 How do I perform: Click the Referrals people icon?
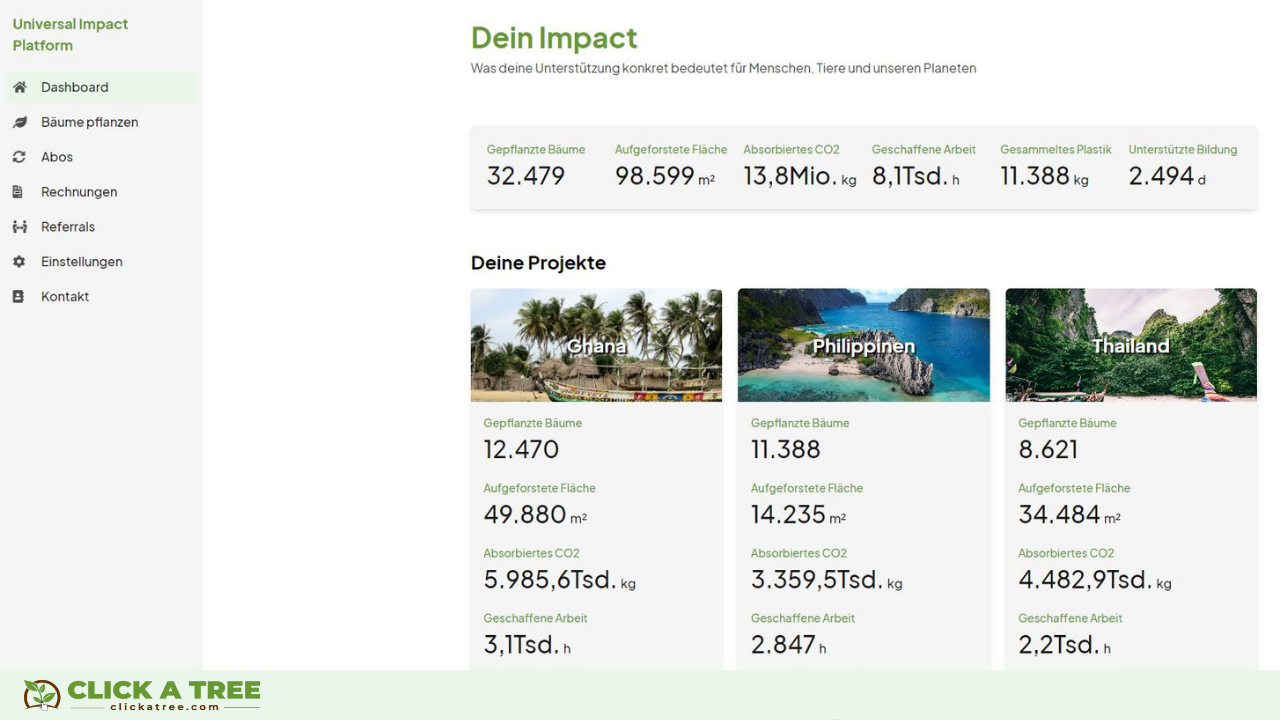tap(18, 227)
